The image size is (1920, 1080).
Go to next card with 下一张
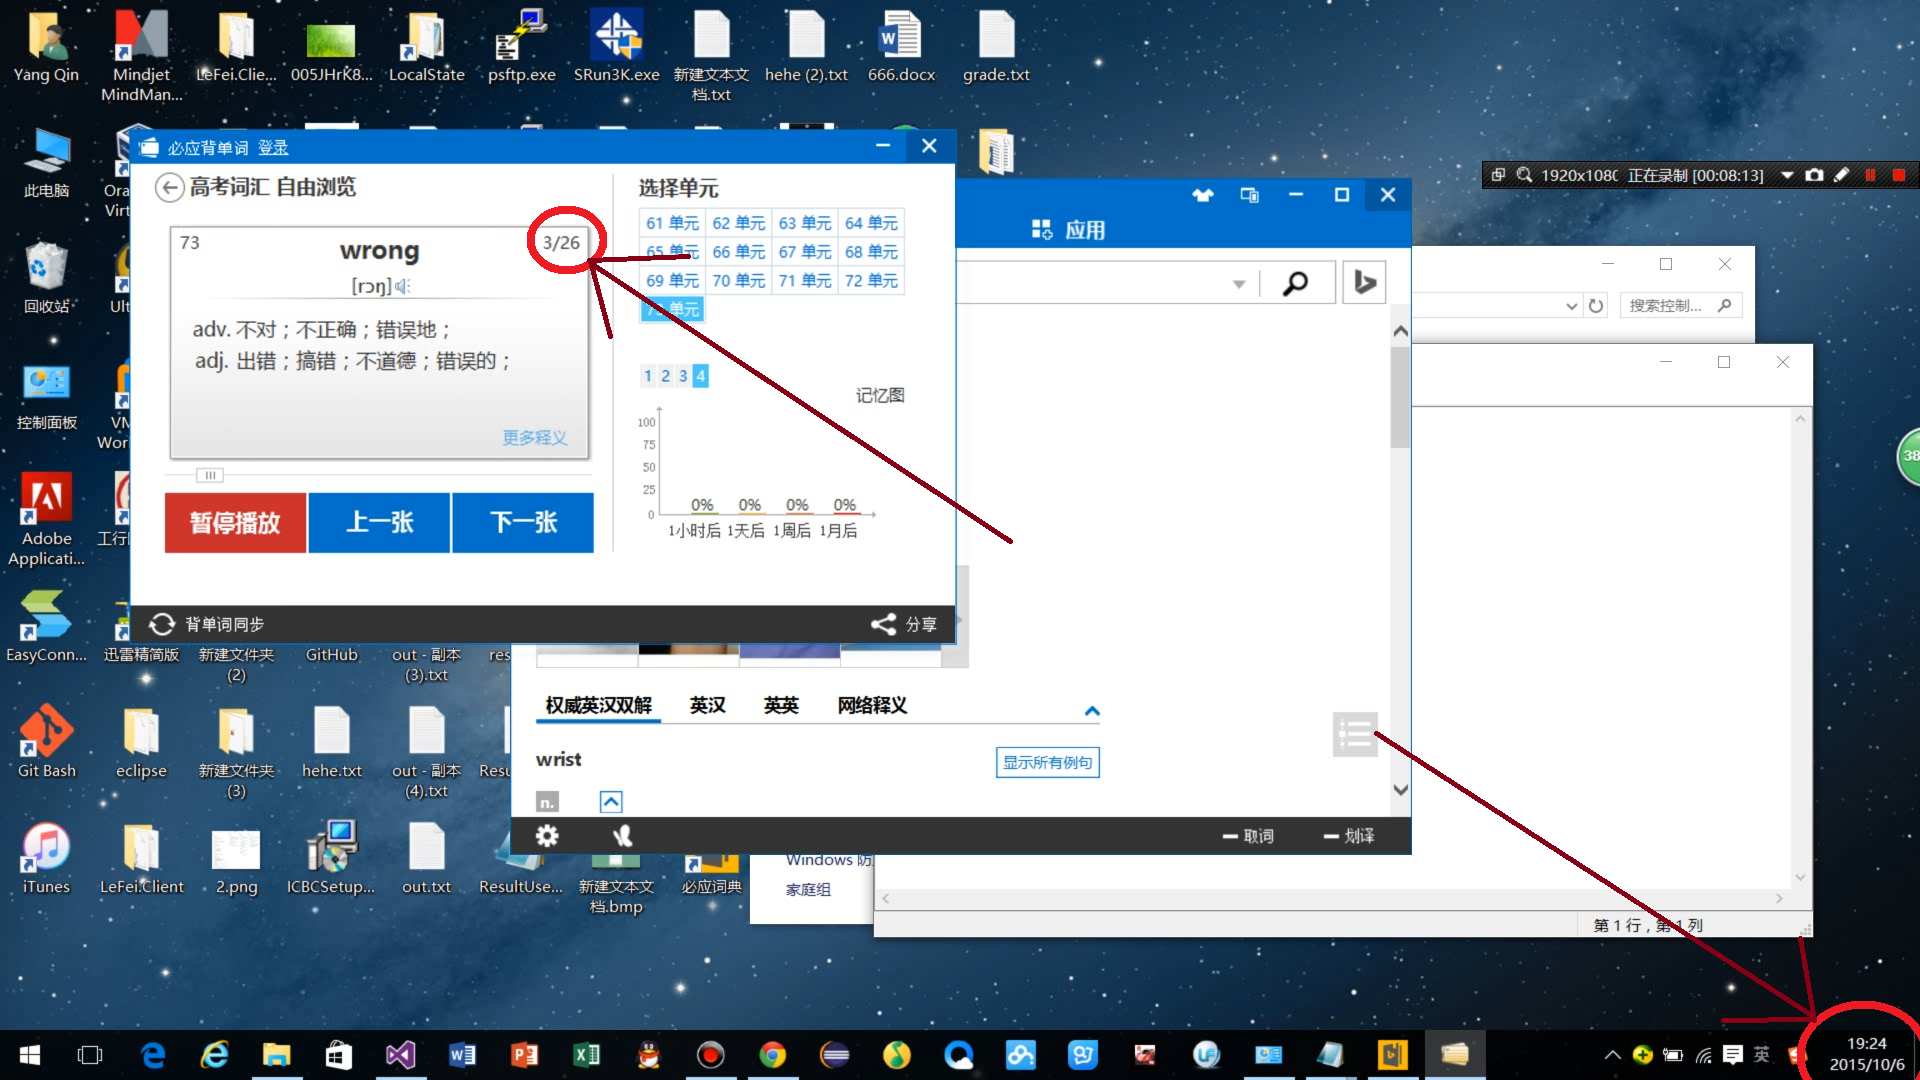522,522
